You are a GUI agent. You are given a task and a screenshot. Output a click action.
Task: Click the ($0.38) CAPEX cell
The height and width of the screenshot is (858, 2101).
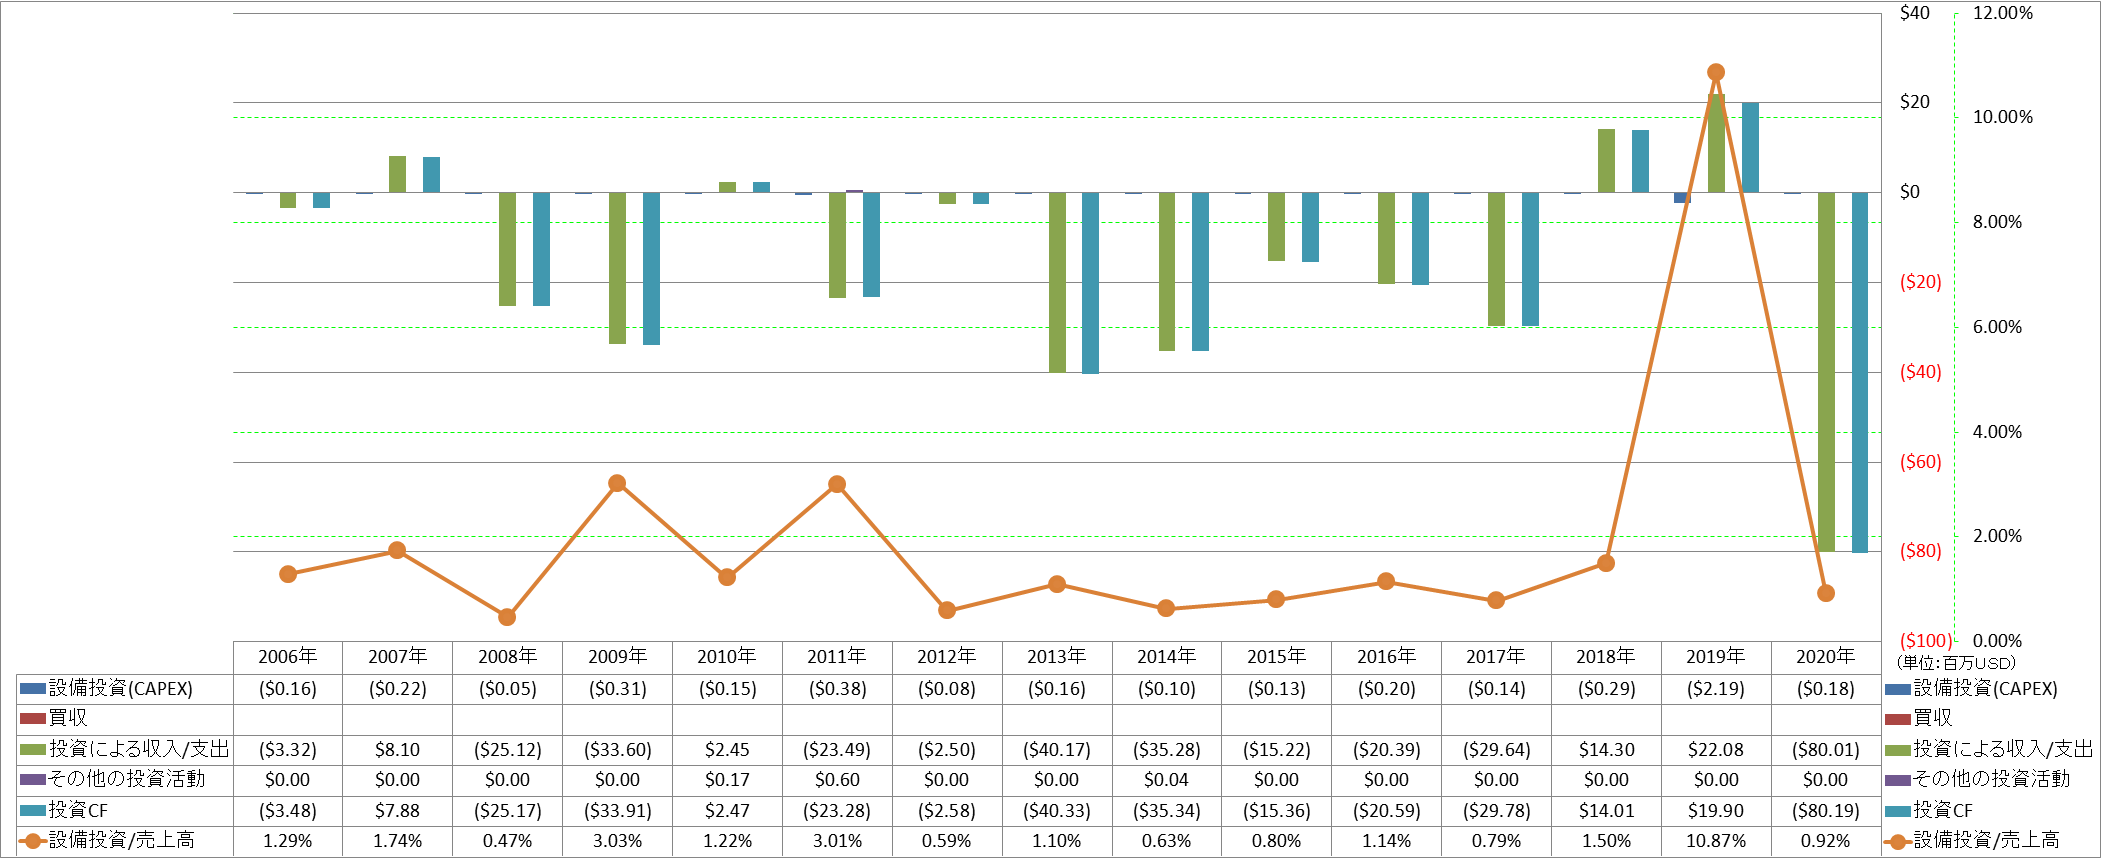coord(837,689)
